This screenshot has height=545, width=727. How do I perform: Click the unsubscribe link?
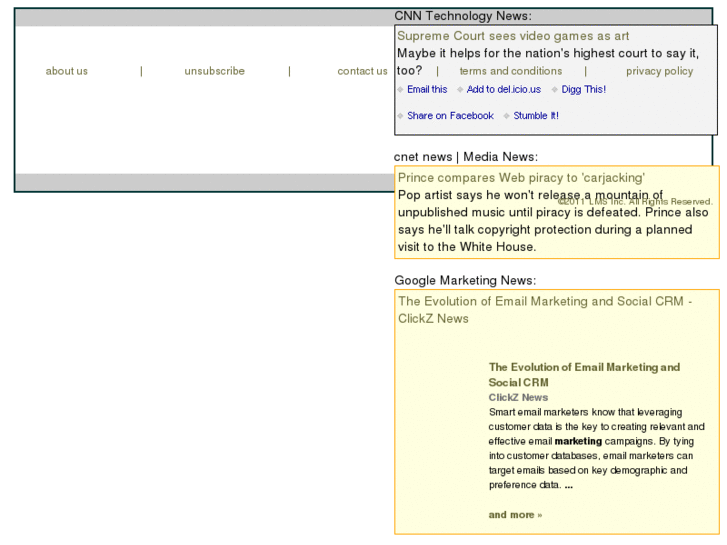point(214,71)
